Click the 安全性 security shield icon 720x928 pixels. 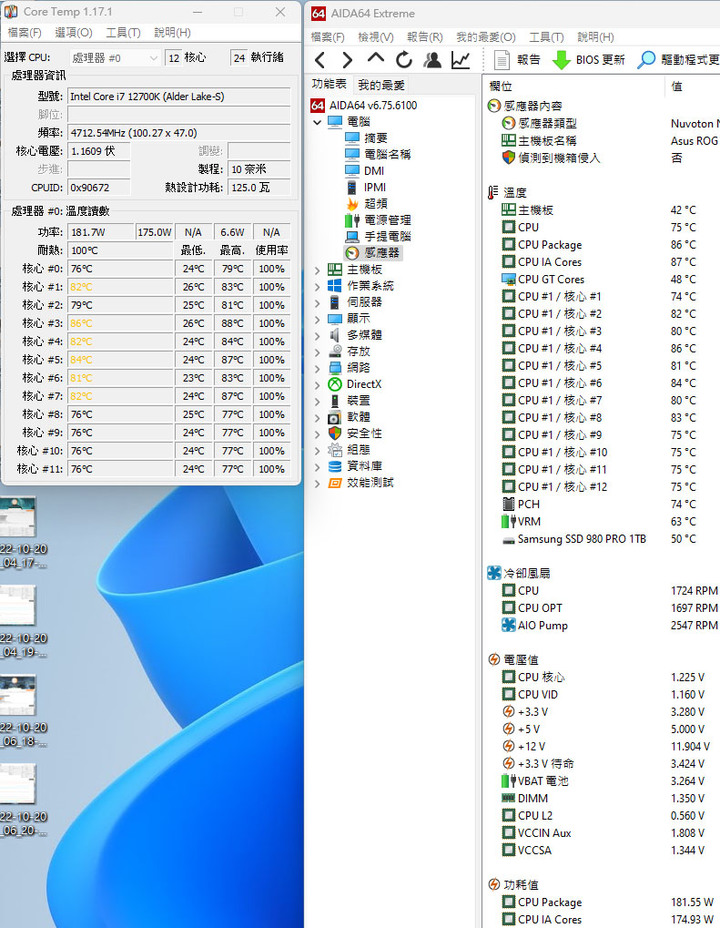point(335,433)
